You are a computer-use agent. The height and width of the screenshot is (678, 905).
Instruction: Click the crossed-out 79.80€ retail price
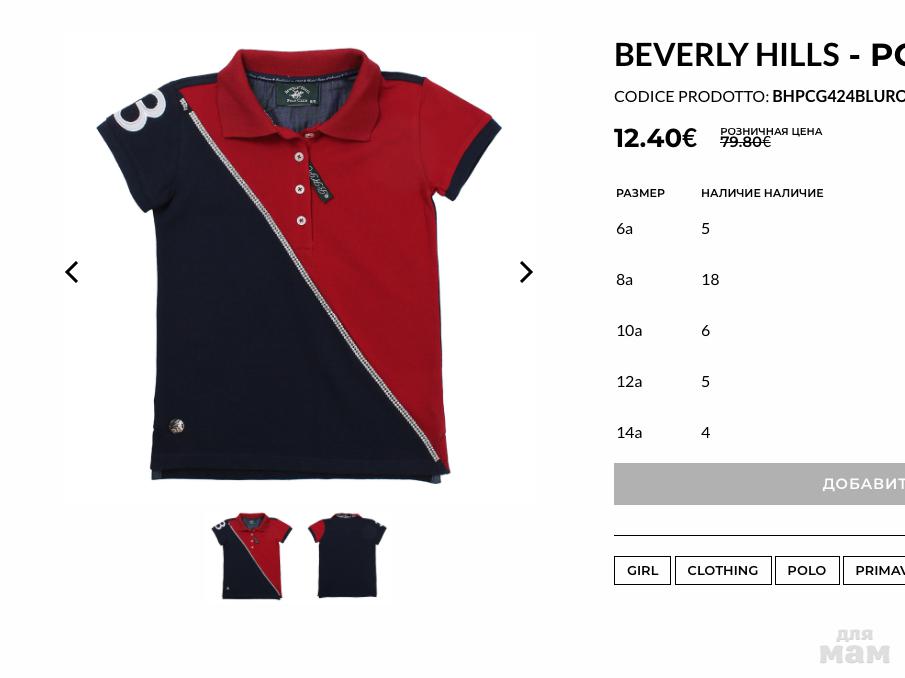click(745, 142)
